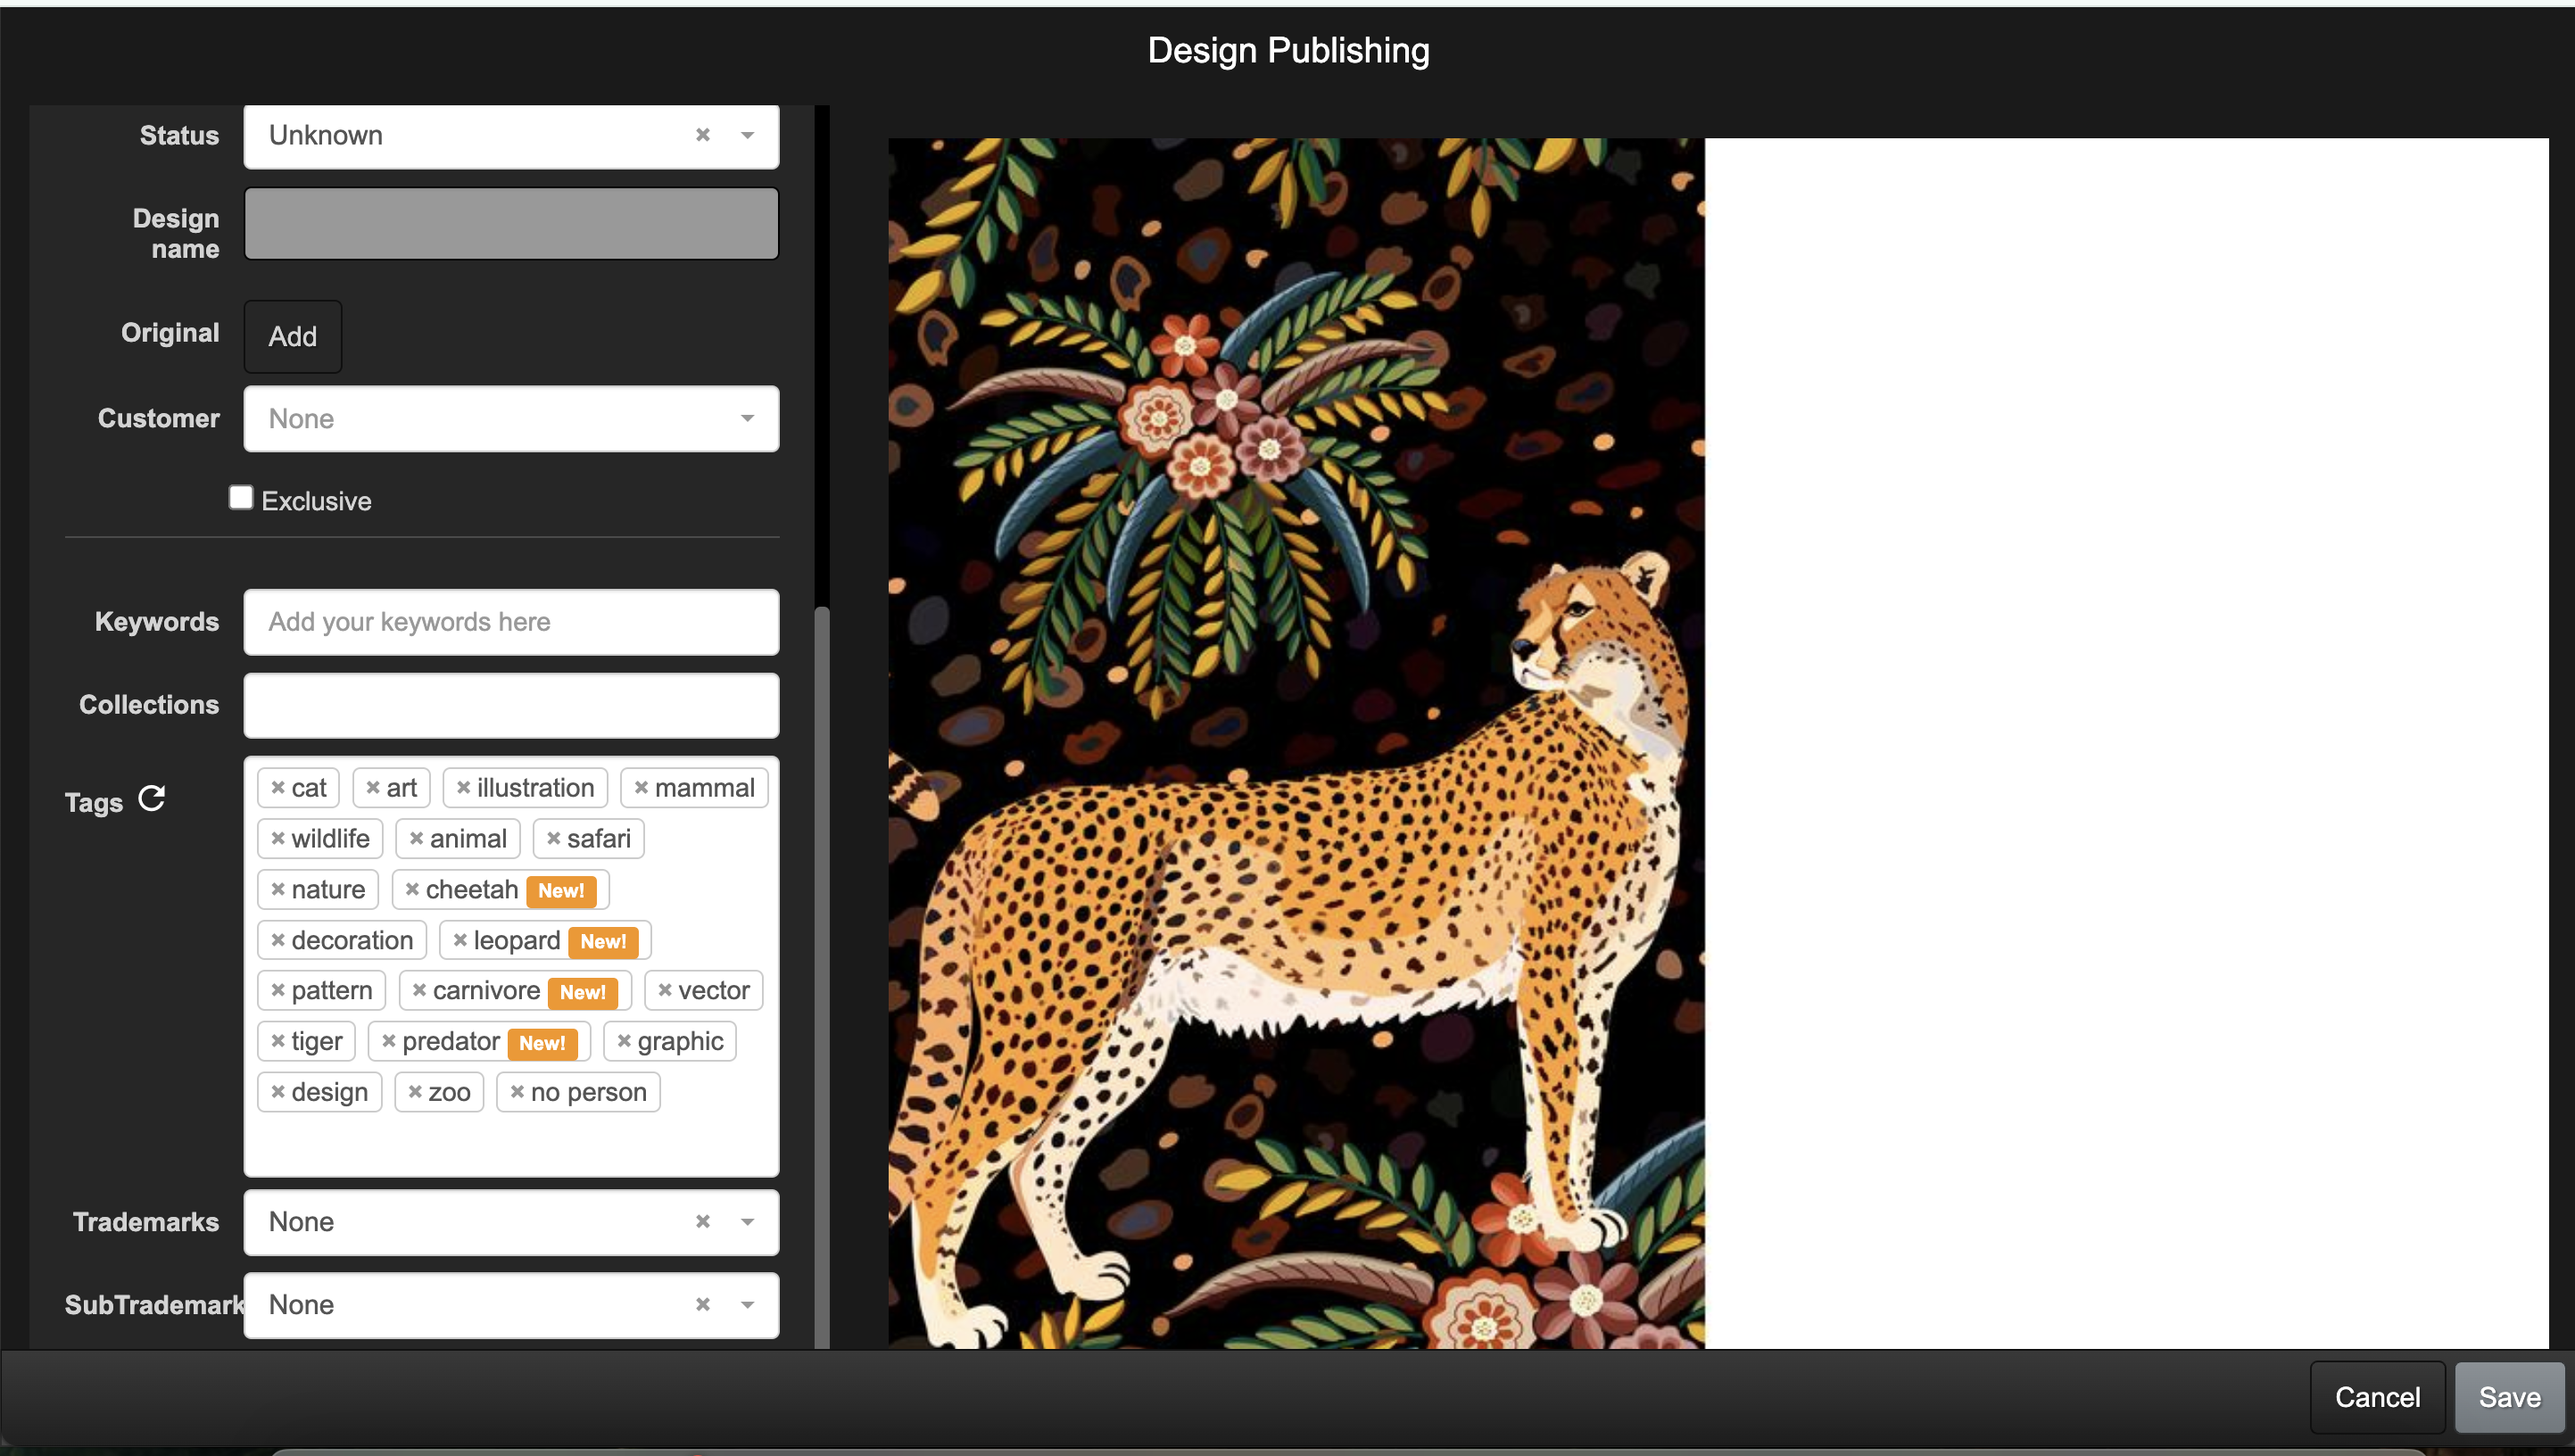This screenshot has width=2575, height=1456.
Task: Remove the 'no person' tag
Action: (x=517, y=1092)
